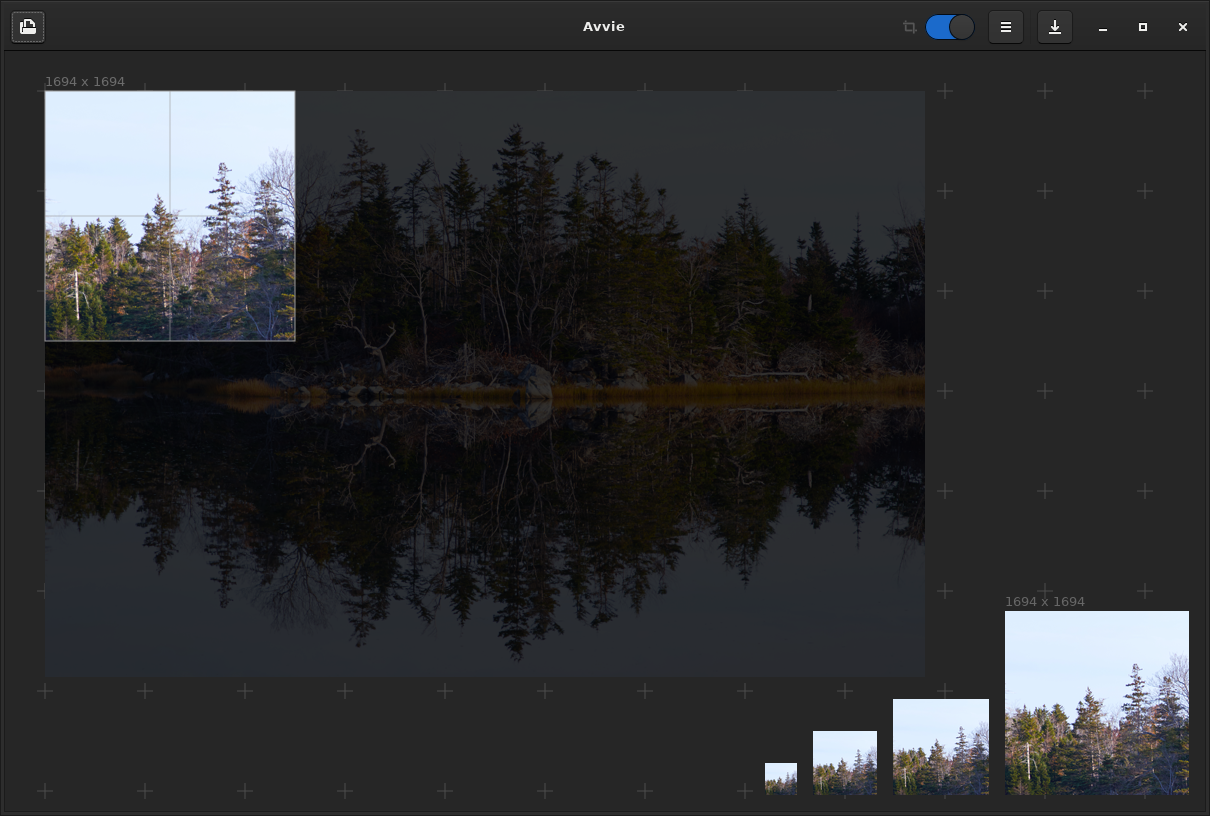Click the 1694 x 1694 label above large preview
This screenshot has width=1210, height=816.
pos(1045,602)
